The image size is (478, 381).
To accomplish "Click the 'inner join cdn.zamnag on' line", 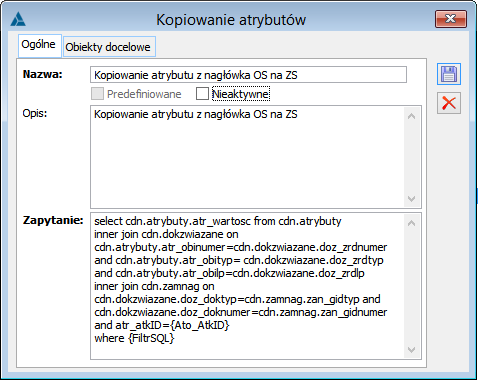I will pyautogui.click(x=154, y=286).
